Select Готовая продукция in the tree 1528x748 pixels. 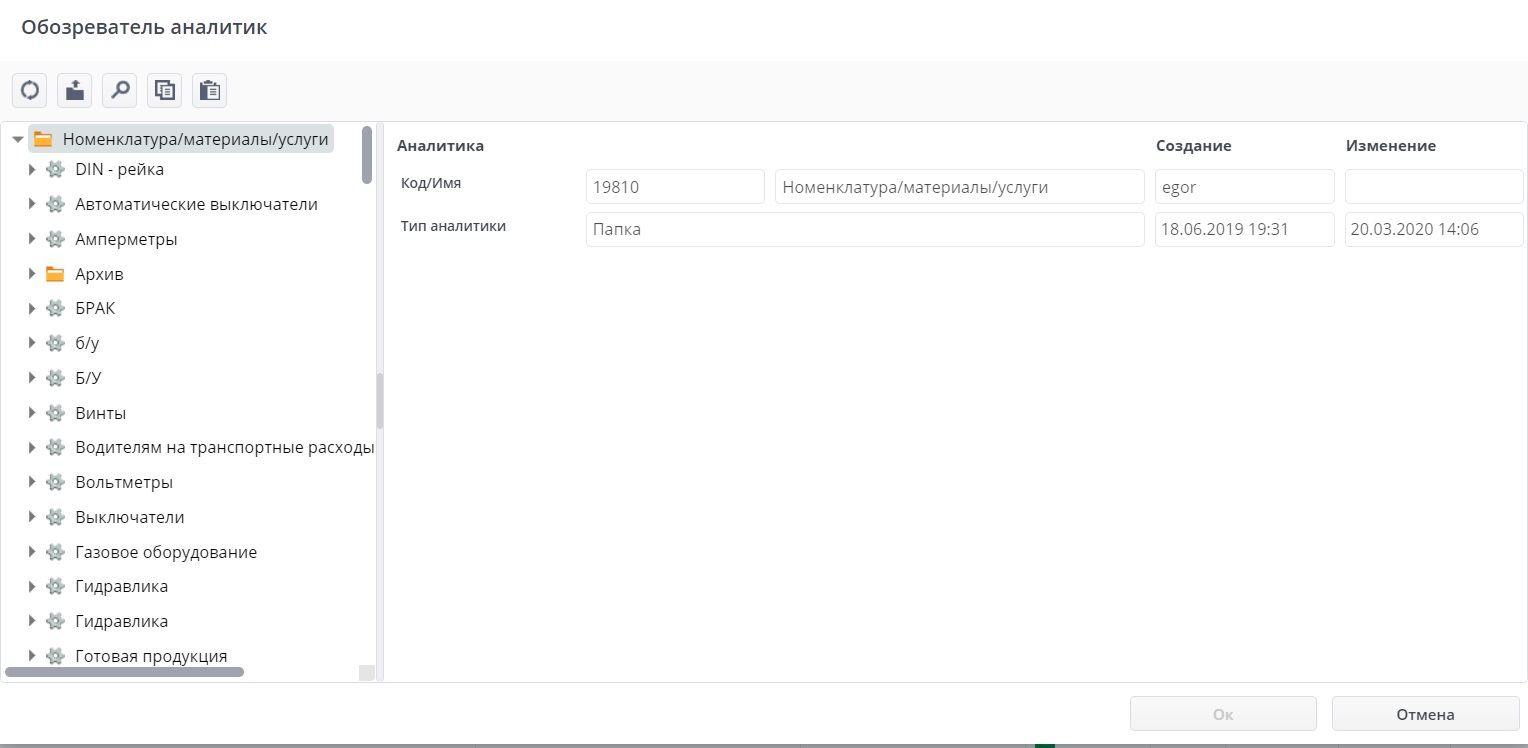151,656
